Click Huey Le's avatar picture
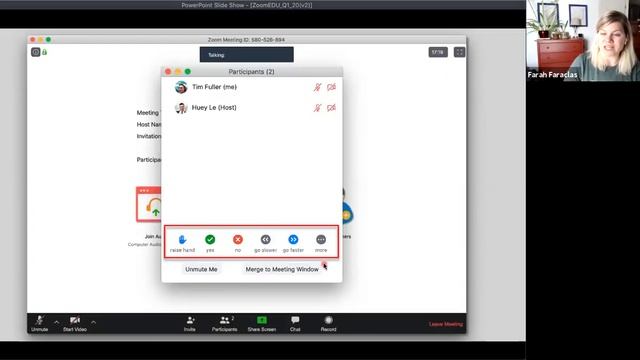This screenshot has width=640, height=360. (x=181, y=108)
